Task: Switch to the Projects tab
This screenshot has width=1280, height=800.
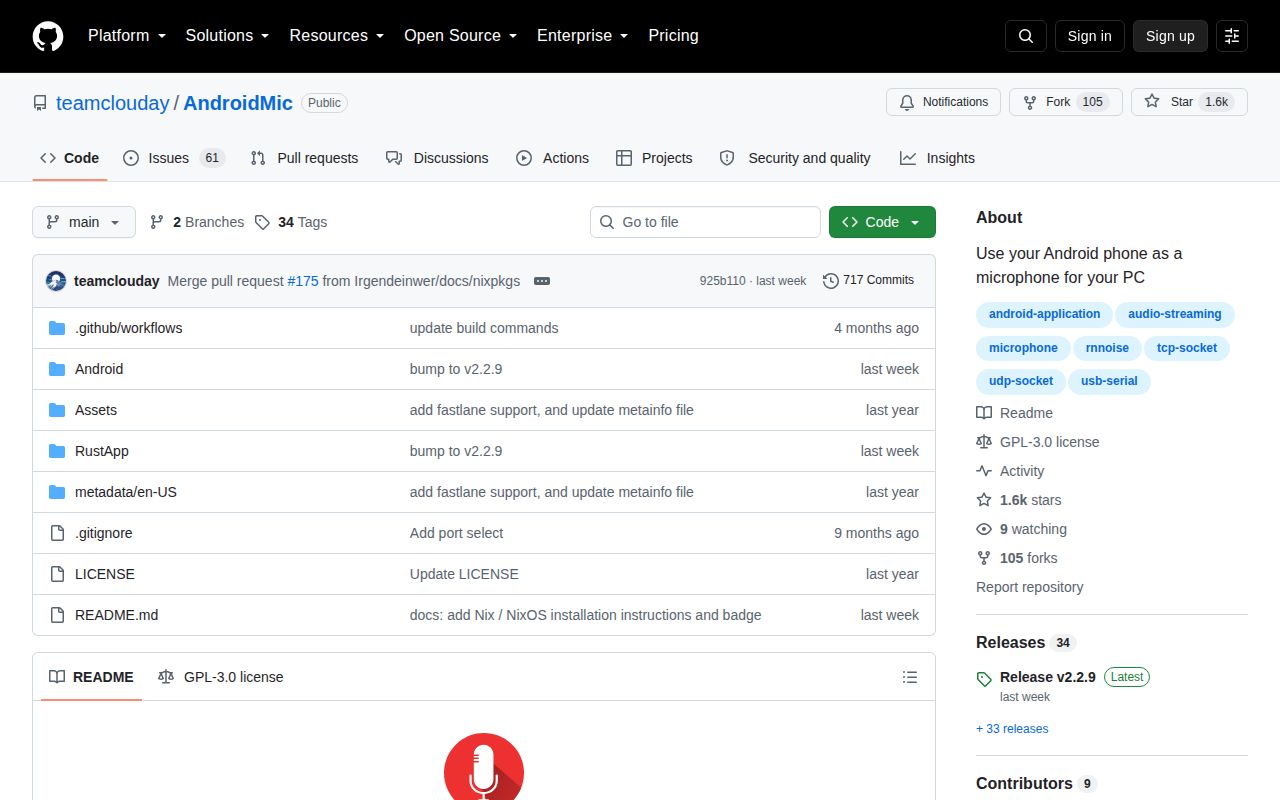Action: [x=654, y=158]
